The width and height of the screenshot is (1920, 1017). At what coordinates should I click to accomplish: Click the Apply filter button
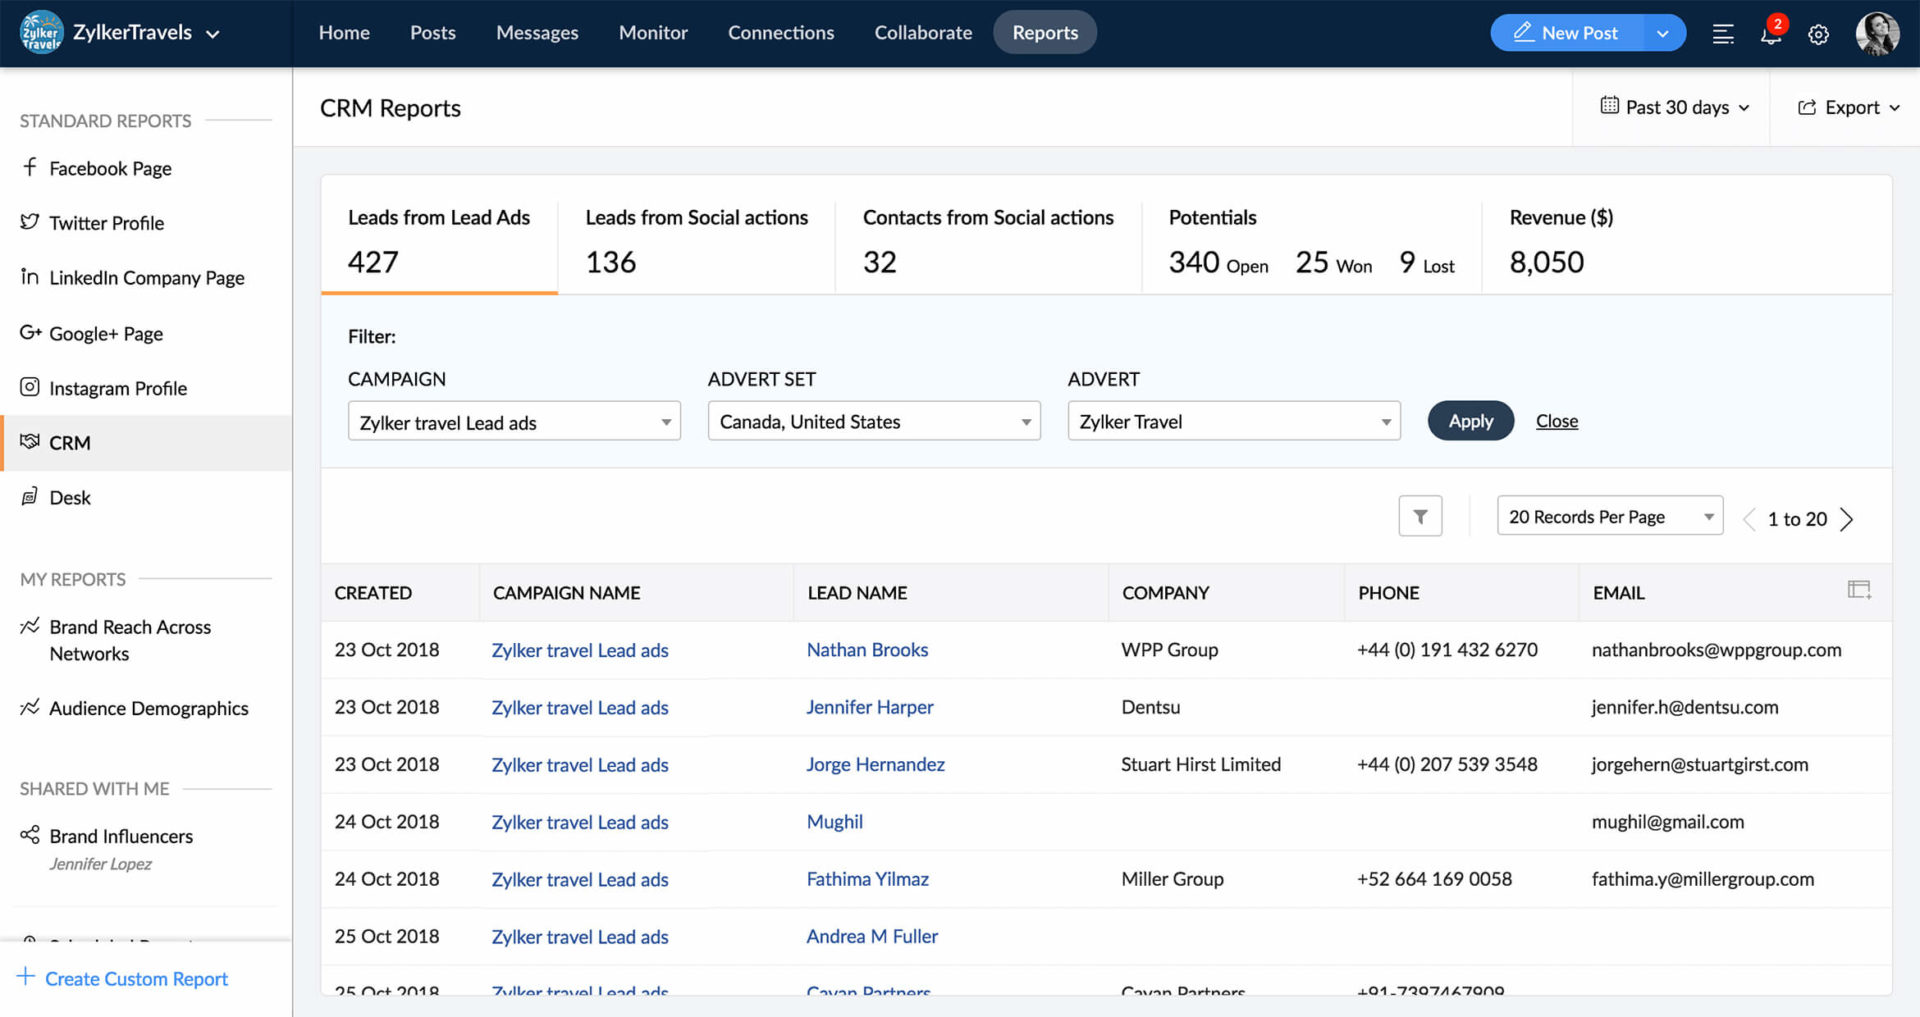(1470, 421)
